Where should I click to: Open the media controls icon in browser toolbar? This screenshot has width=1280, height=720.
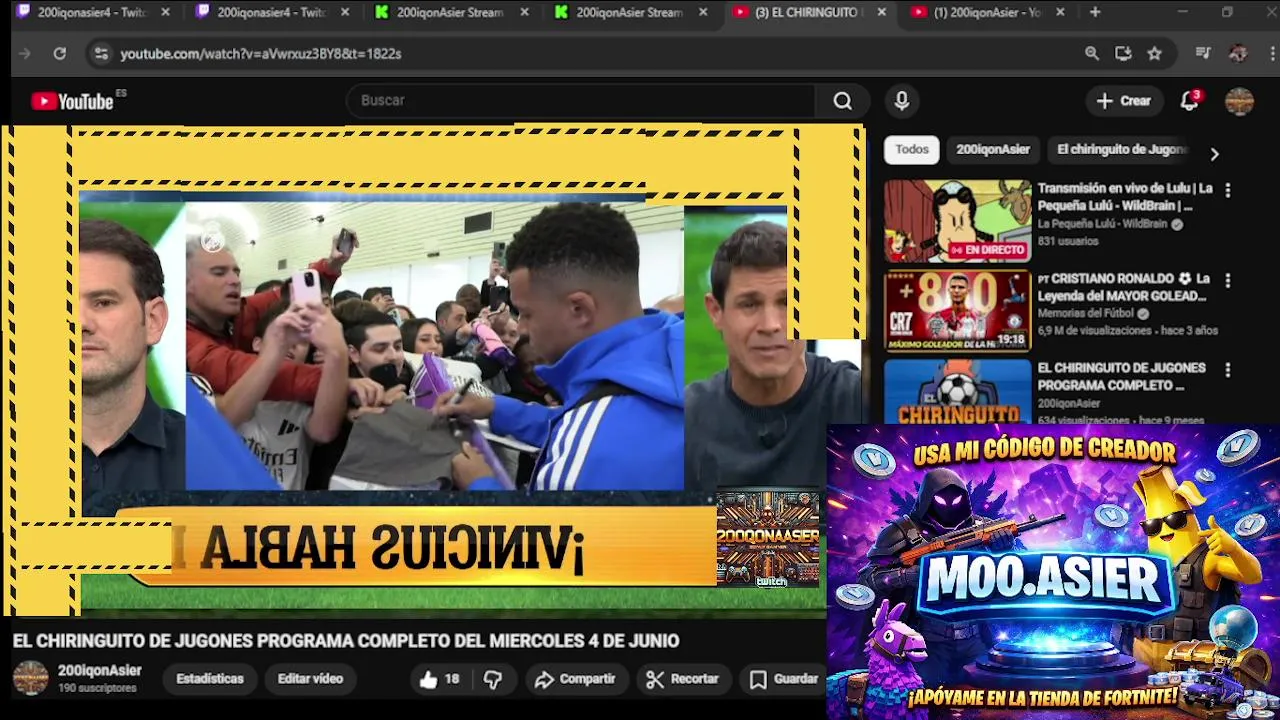tap(1203, 54)
